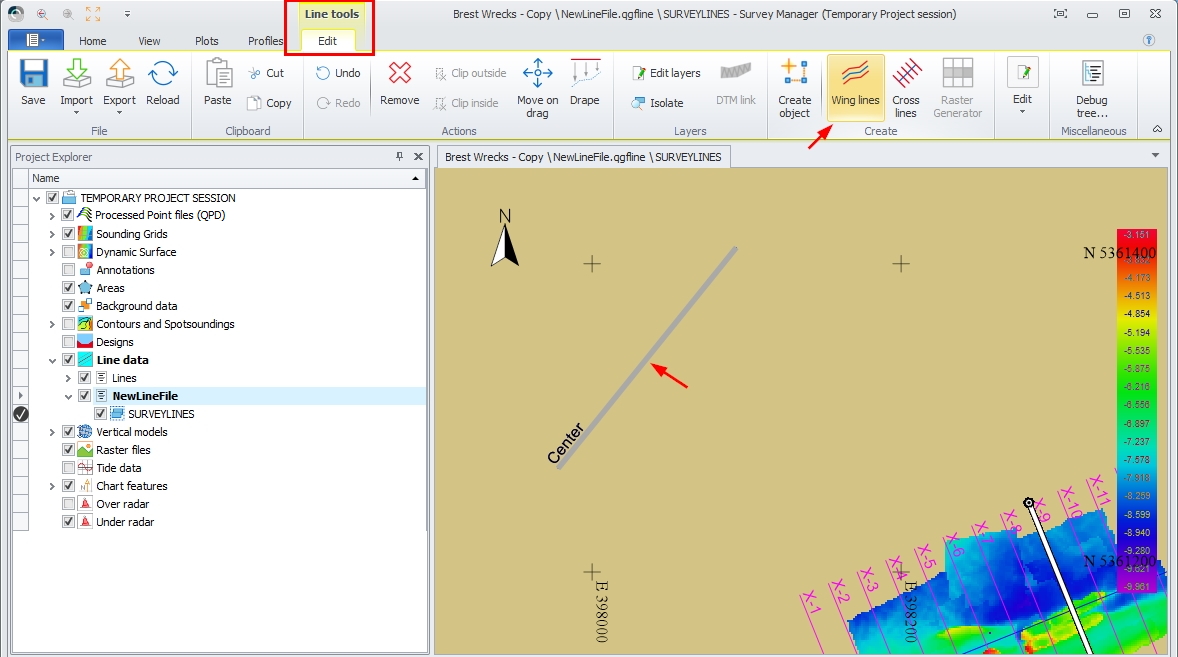Select the Wing lines tool
Screen dimensions: 1178x657
tap(855, 86)
